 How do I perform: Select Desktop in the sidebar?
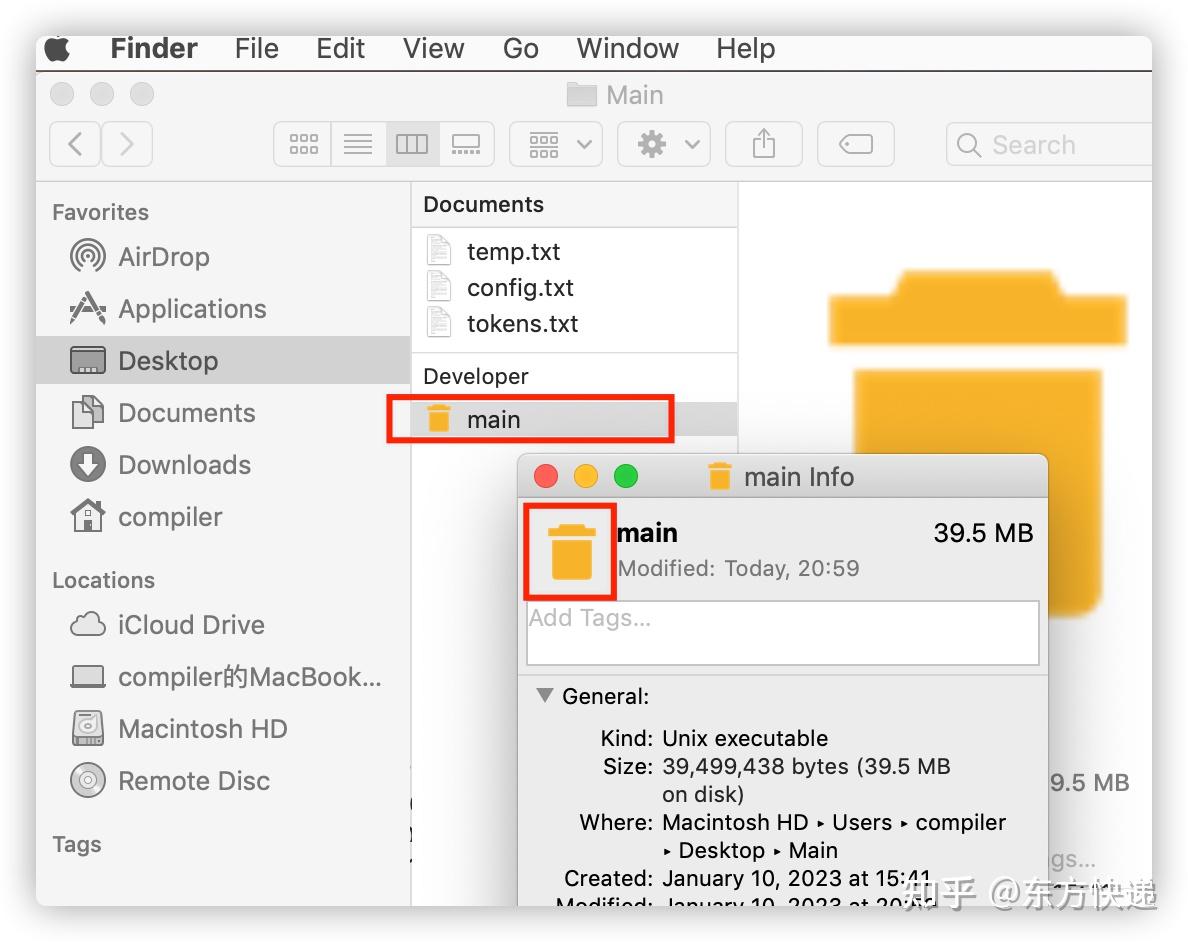[x=224, y=361]
